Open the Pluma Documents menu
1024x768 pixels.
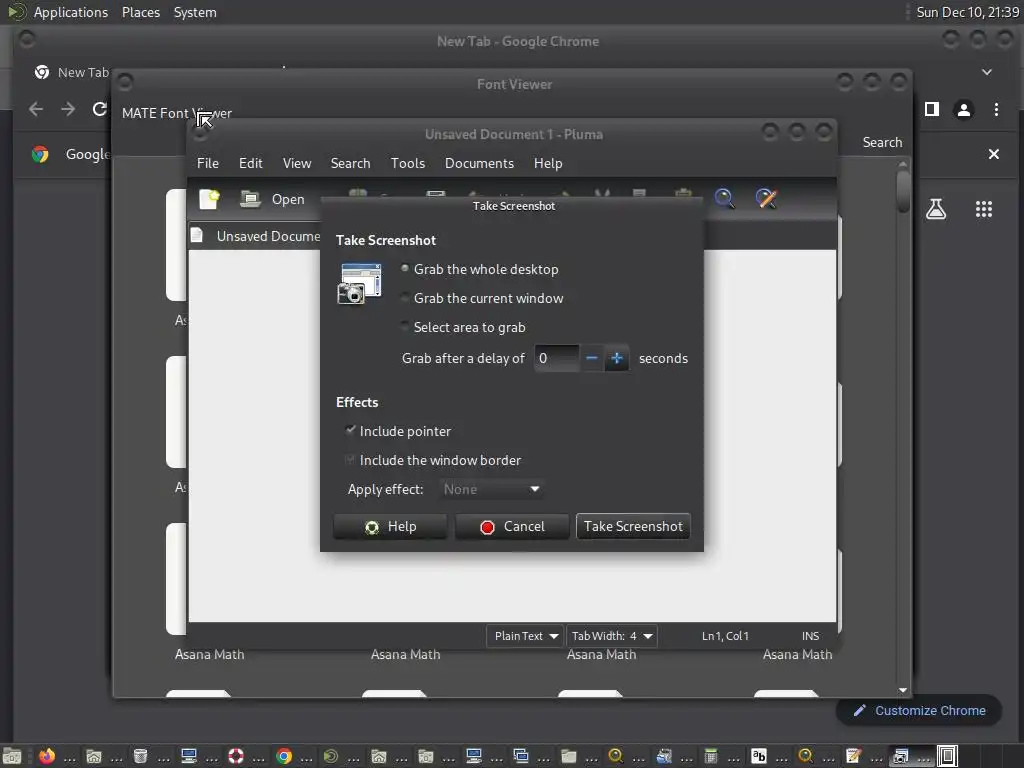click(479, 163)
